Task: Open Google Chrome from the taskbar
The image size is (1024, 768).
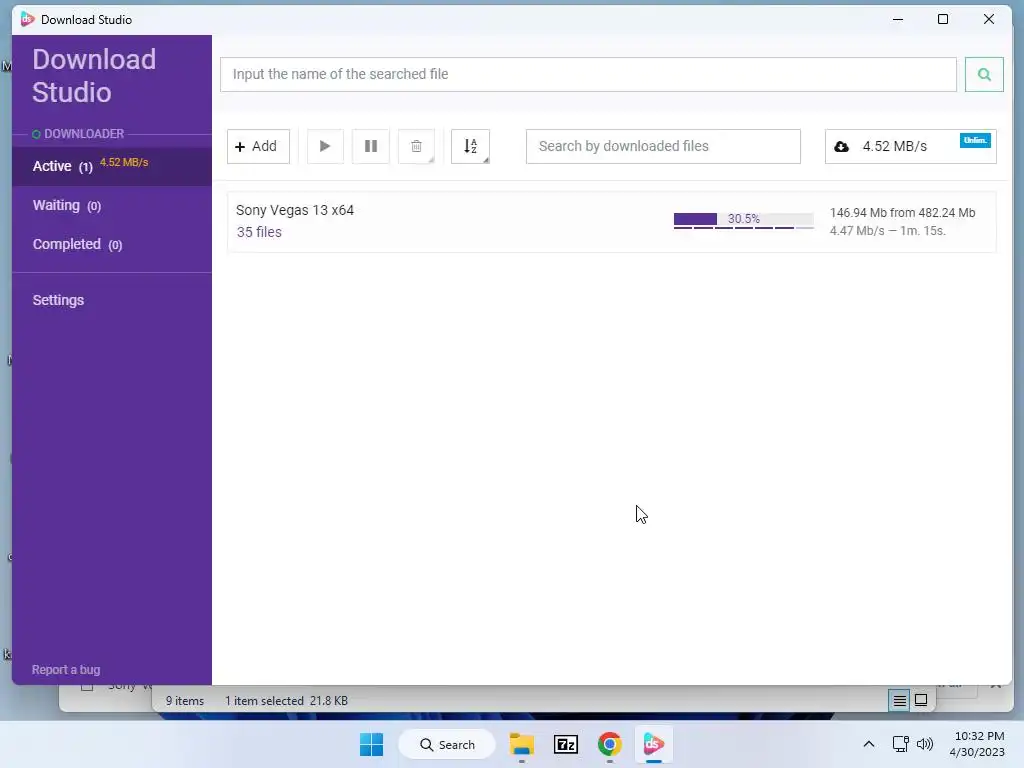Action: click(x=609, y=744)
